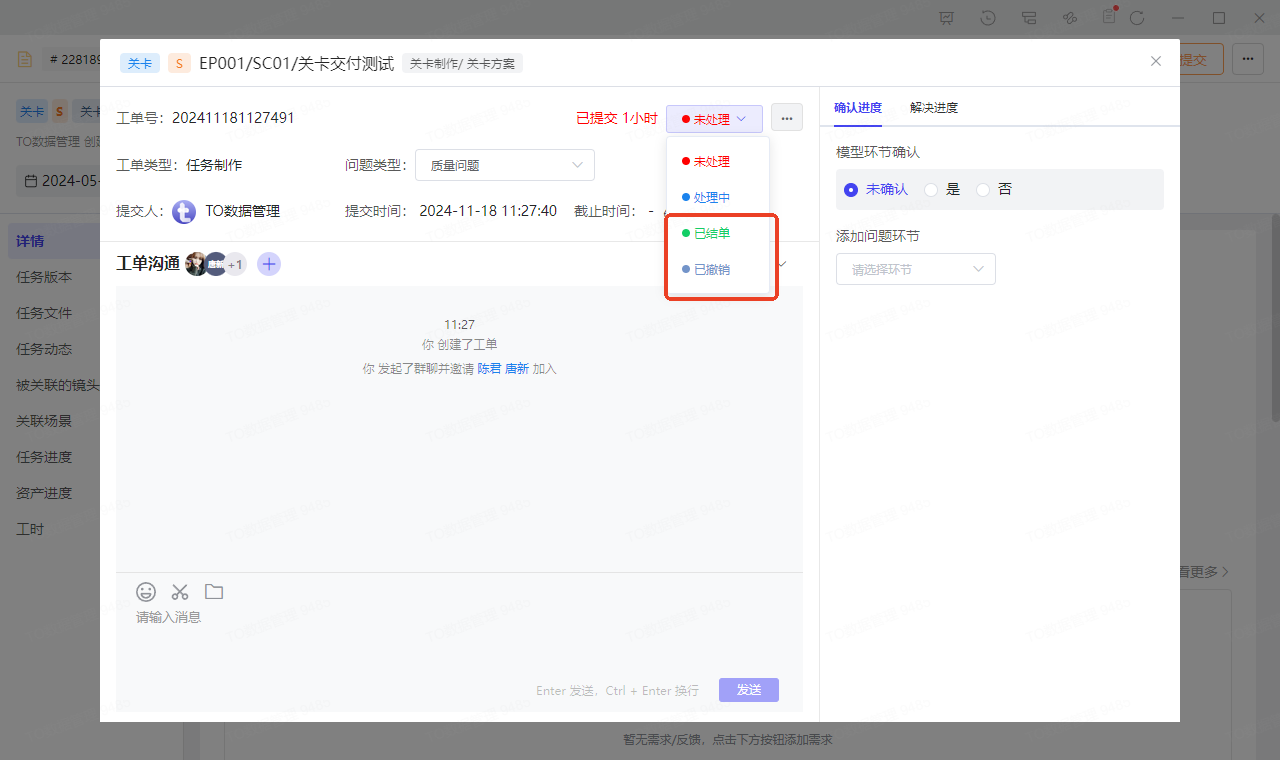Choose 已结单 from the status list

pyautogui.click(x=712, y=233)
